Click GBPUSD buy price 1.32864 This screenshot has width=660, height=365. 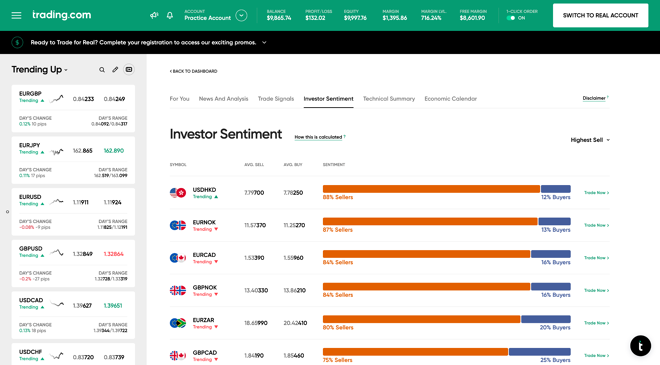click(114, 254)
